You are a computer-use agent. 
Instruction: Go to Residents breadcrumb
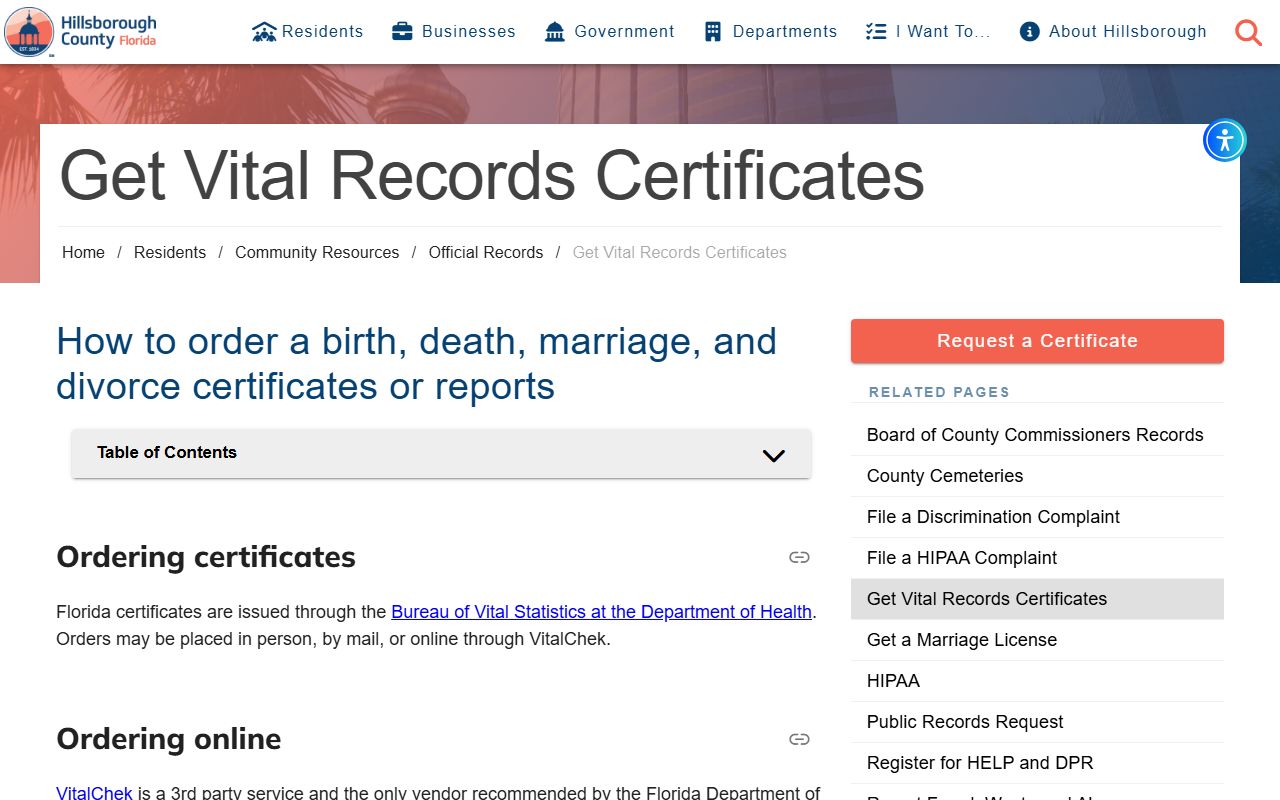point(170,253)
